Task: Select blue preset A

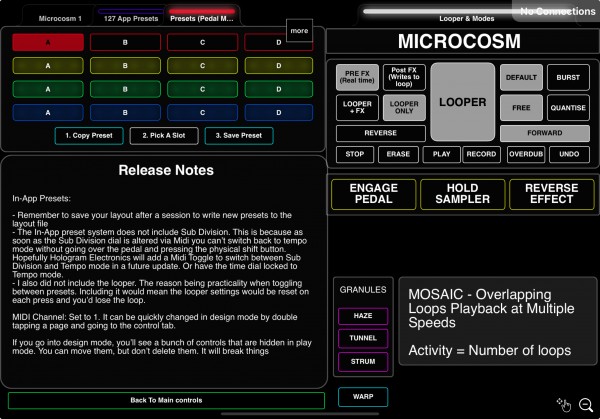Action: coord(48,112)
